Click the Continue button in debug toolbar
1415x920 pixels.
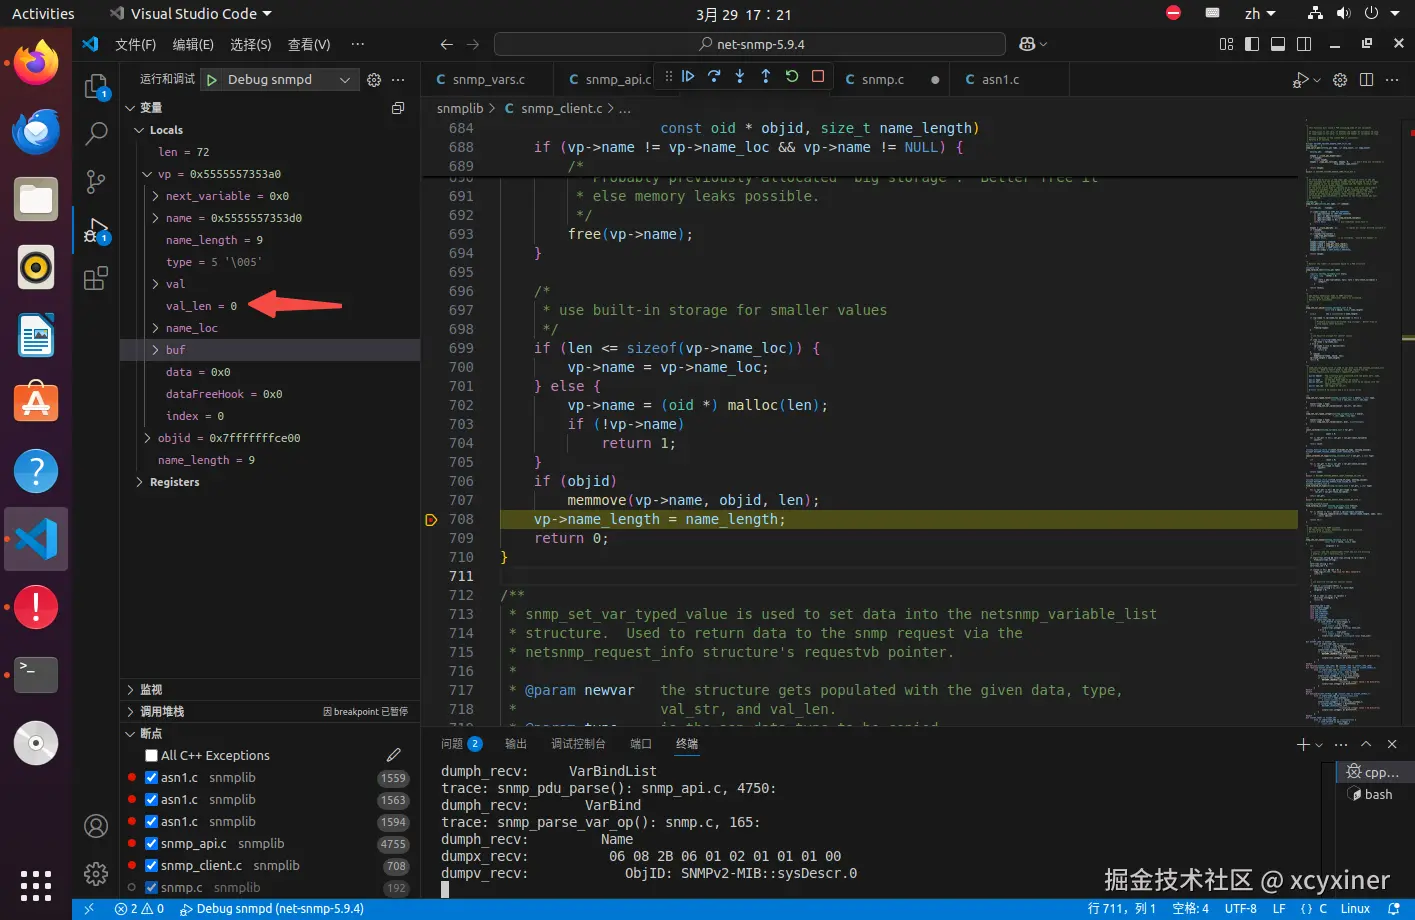688,76
